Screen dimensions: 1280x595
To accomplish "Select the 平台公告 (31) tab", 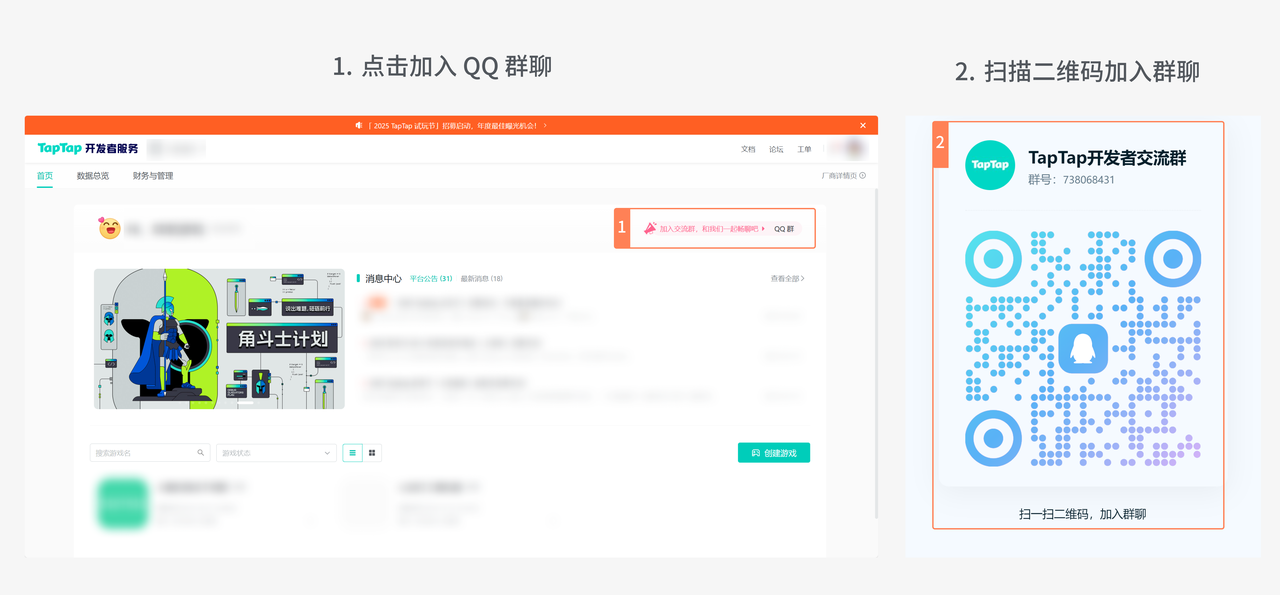I will 431,279.
